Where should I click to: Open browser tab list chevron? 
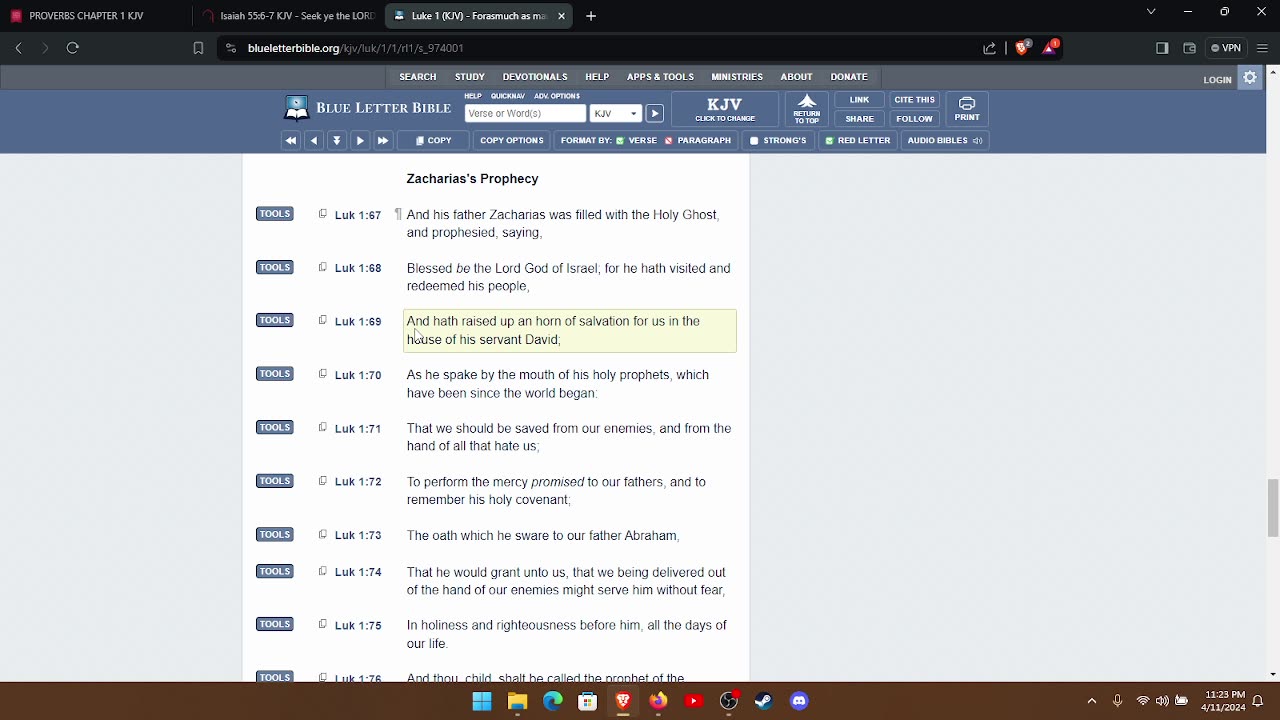click(1151, 12)
